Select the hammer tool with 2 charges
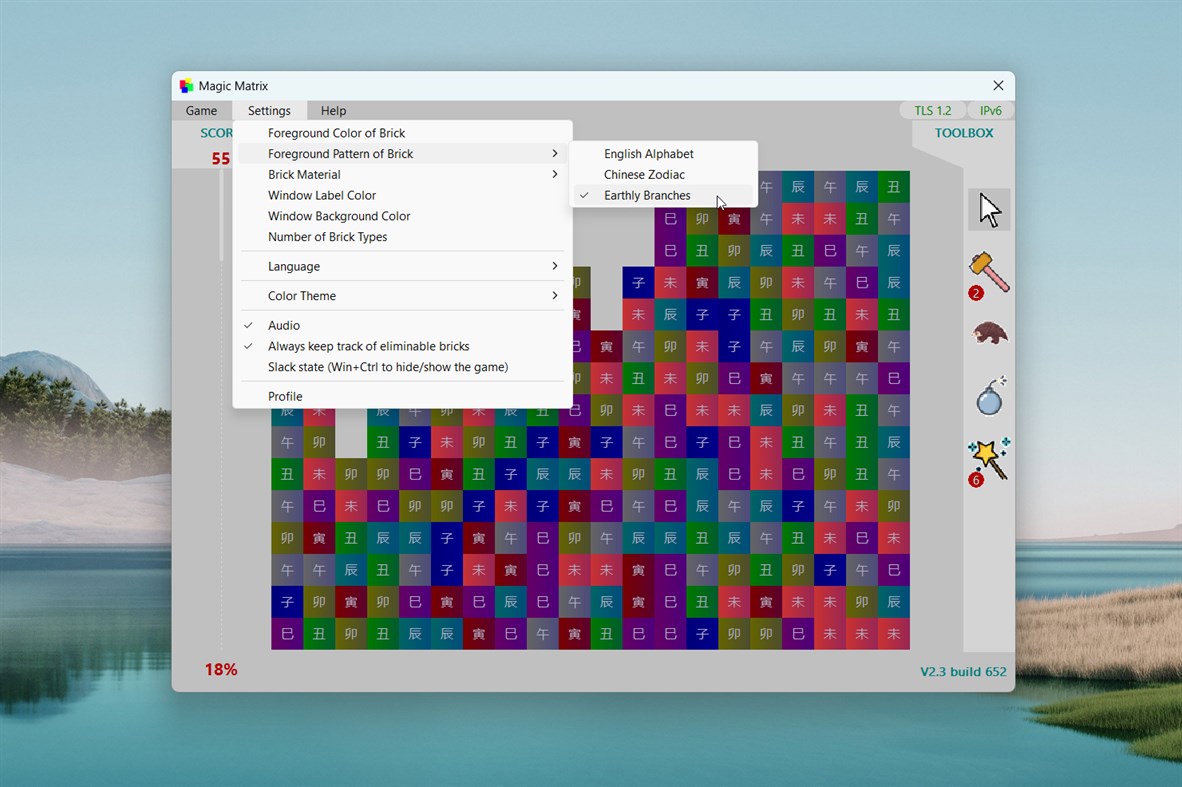 point(988,272)
